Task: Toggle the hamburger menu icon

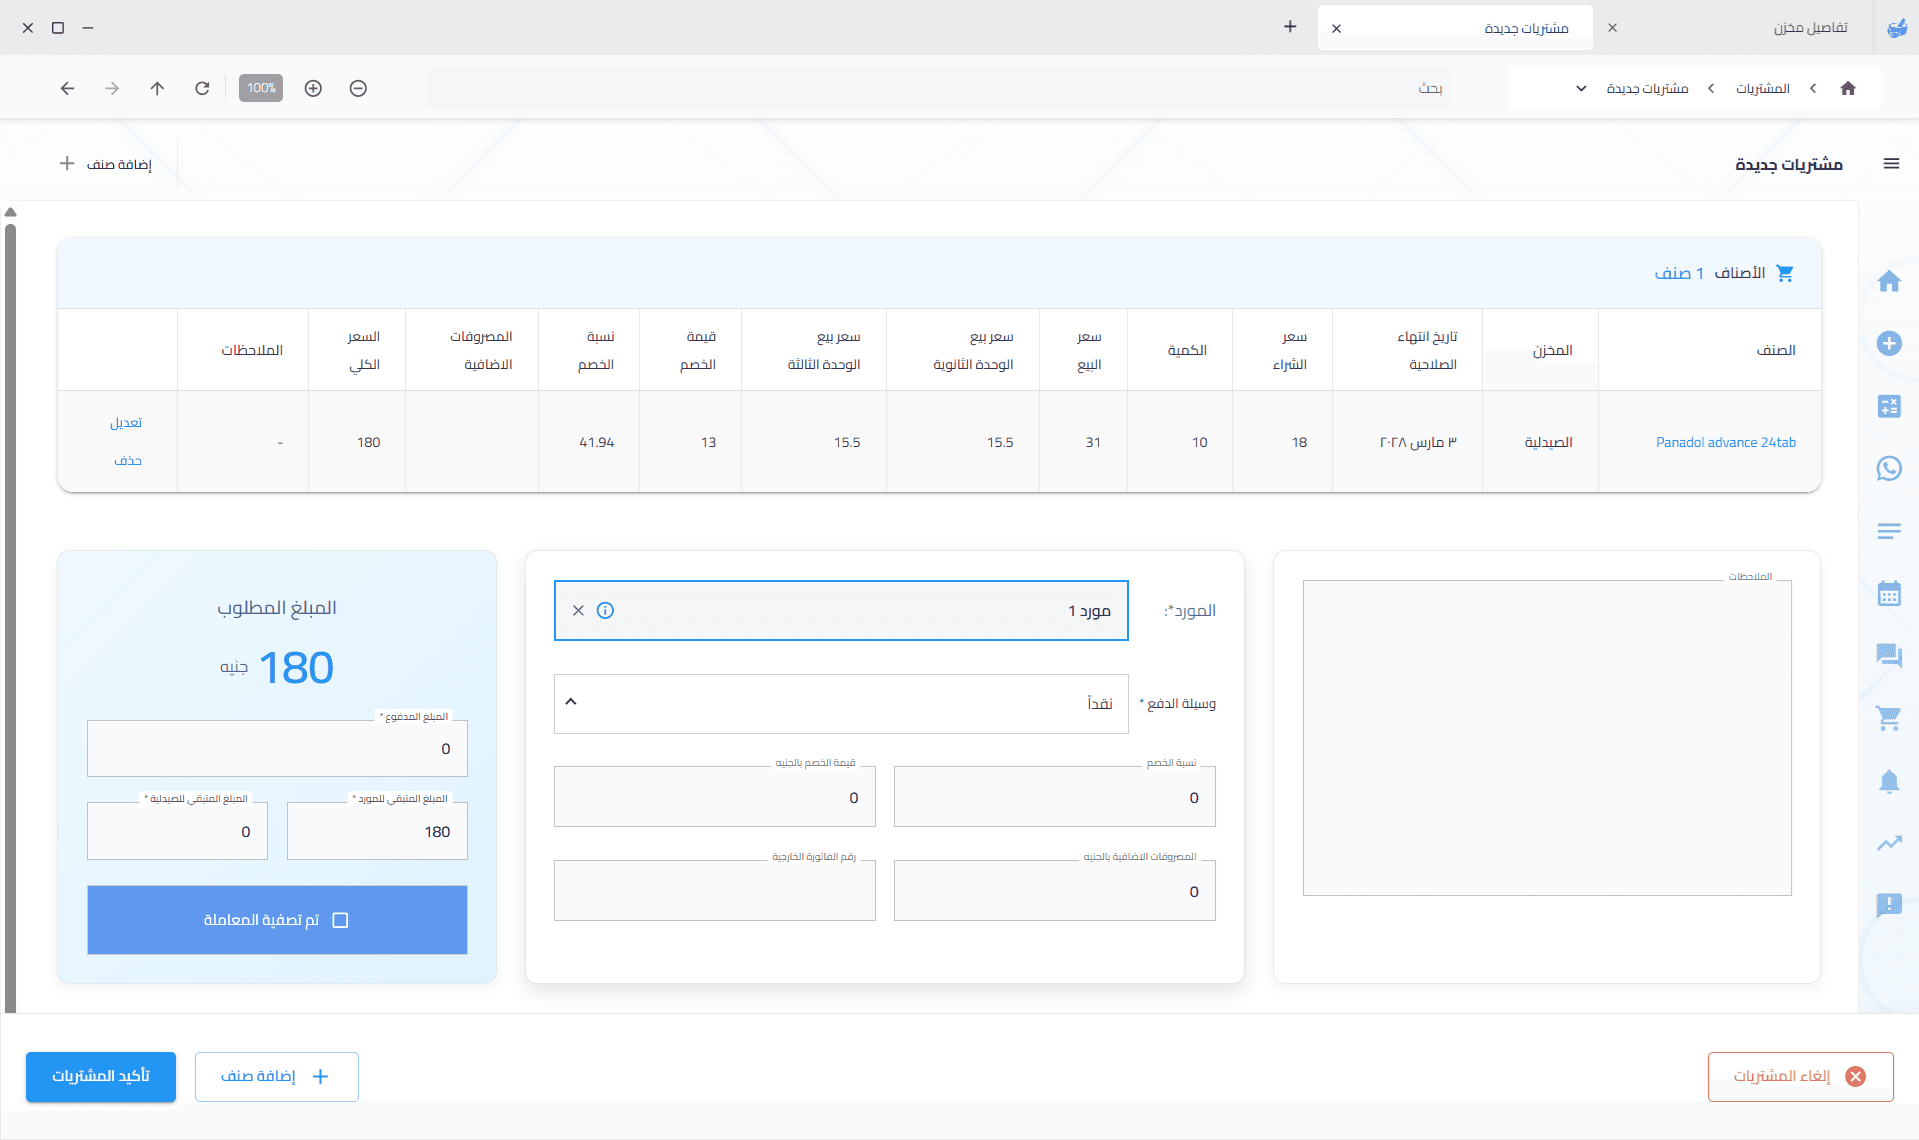Action: 1890,164
